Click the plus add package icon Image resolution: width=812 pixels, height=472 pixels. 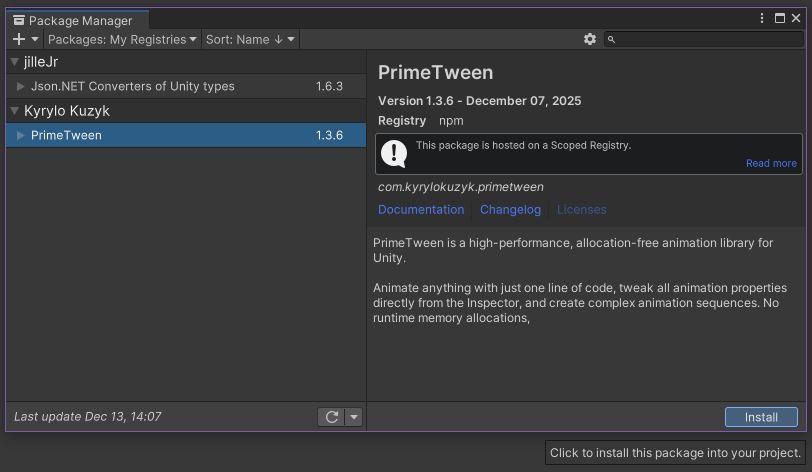tap(19, 39)
